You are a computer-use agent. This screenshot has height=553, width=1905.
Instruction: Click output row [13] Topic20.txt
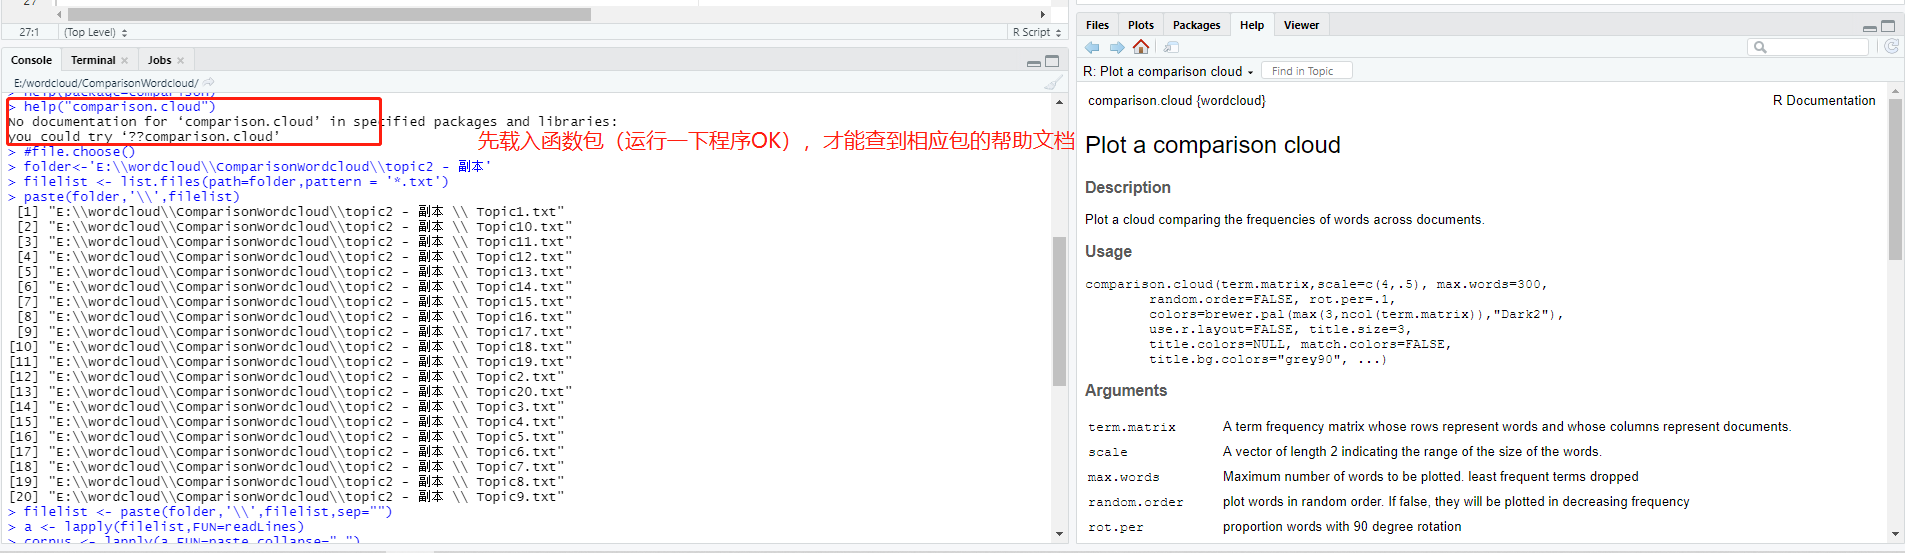tap(290, 392)
